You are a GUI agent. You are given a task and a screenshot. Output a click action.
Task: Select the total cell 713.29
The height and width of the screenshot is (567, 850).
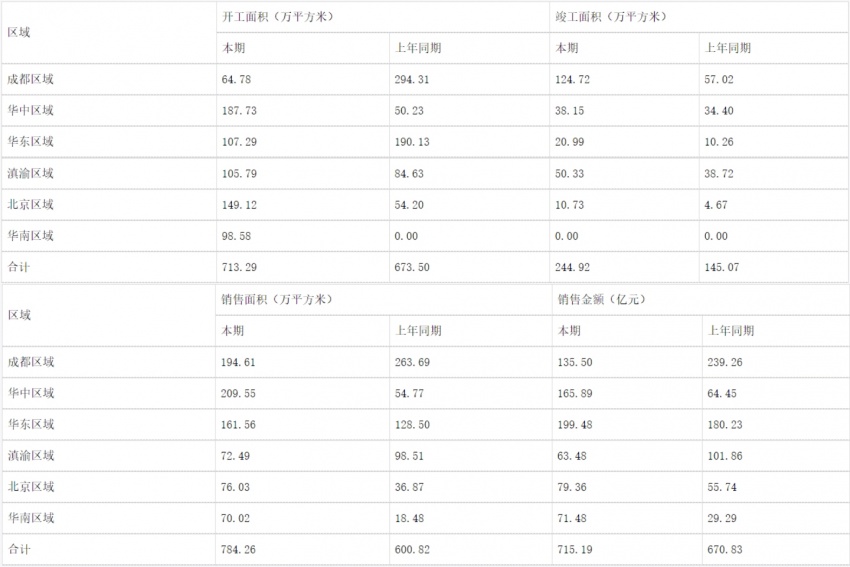(239, 267)
